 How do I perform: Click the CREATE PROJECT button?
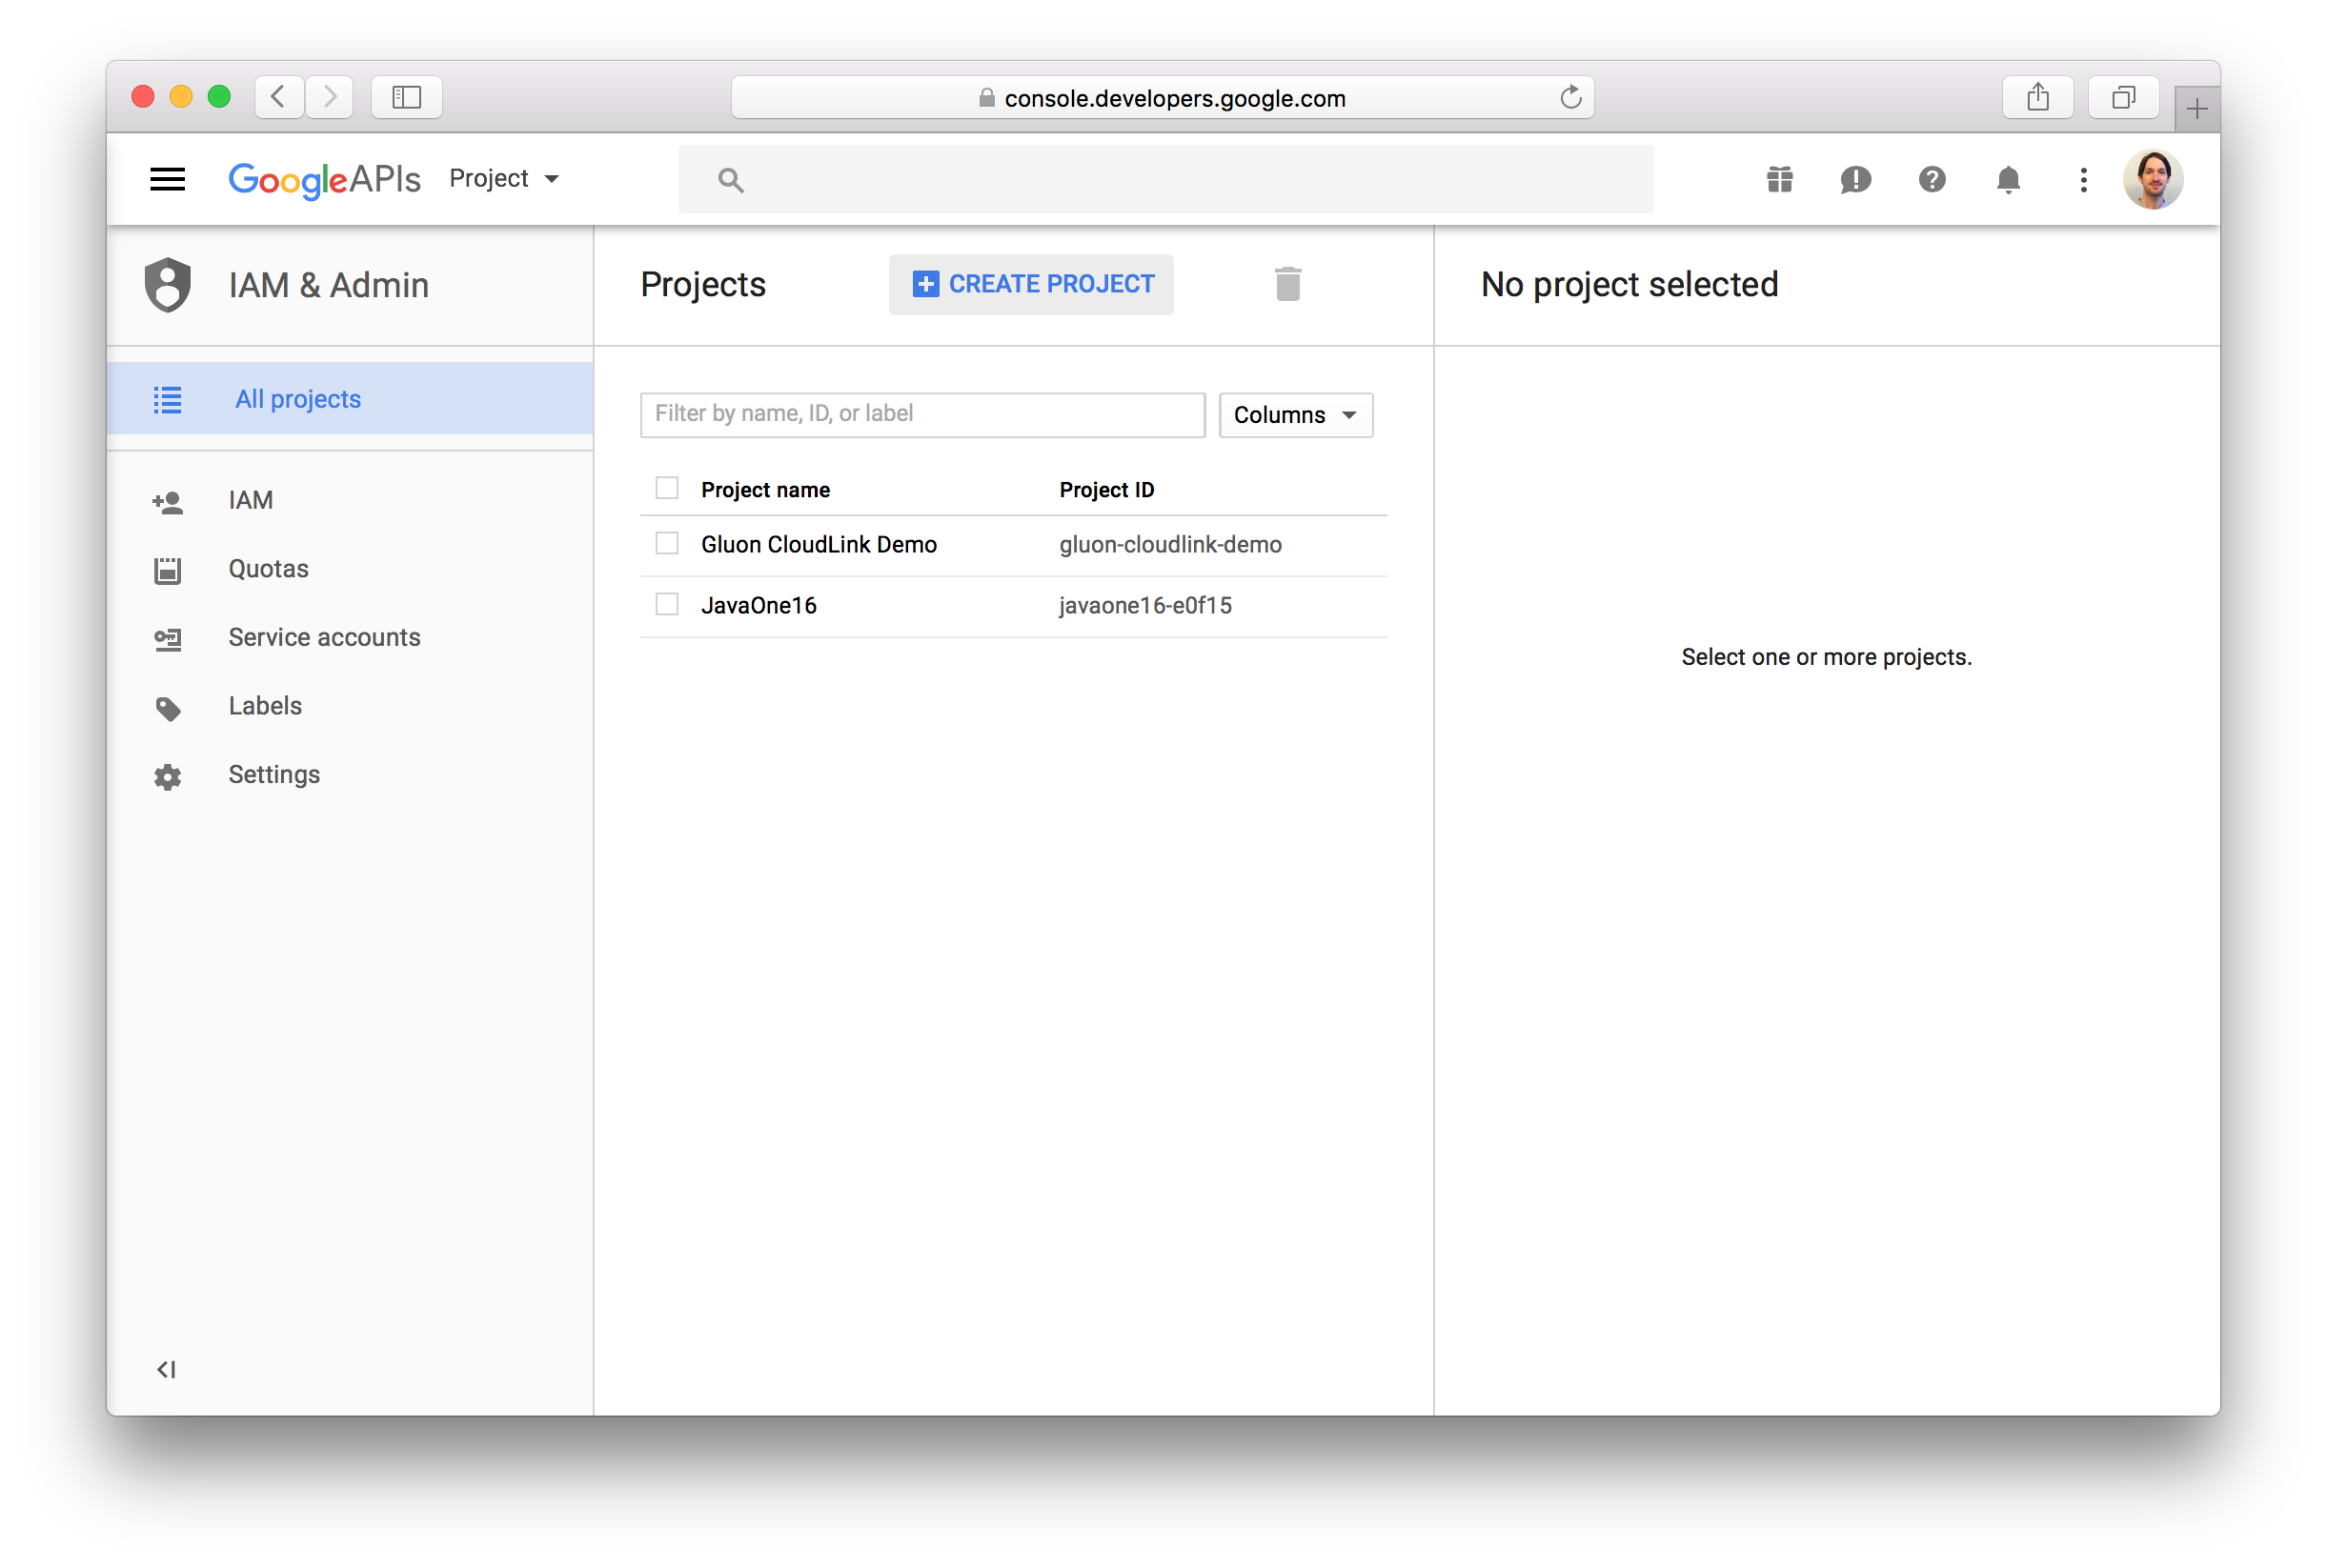(x=1031, y=284)
